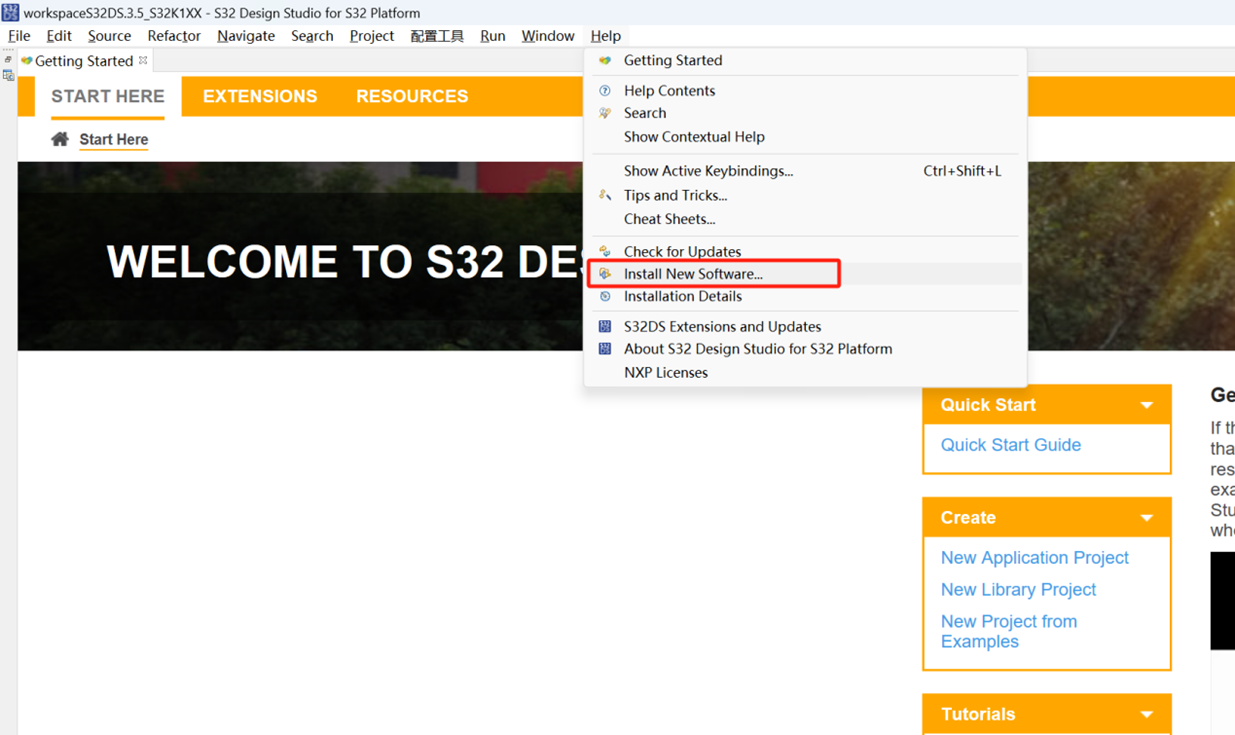This screenshot has width=1235, height=735.
Task: Click the About S32 Design Studio icon
Action: click(x=605, y=349)
